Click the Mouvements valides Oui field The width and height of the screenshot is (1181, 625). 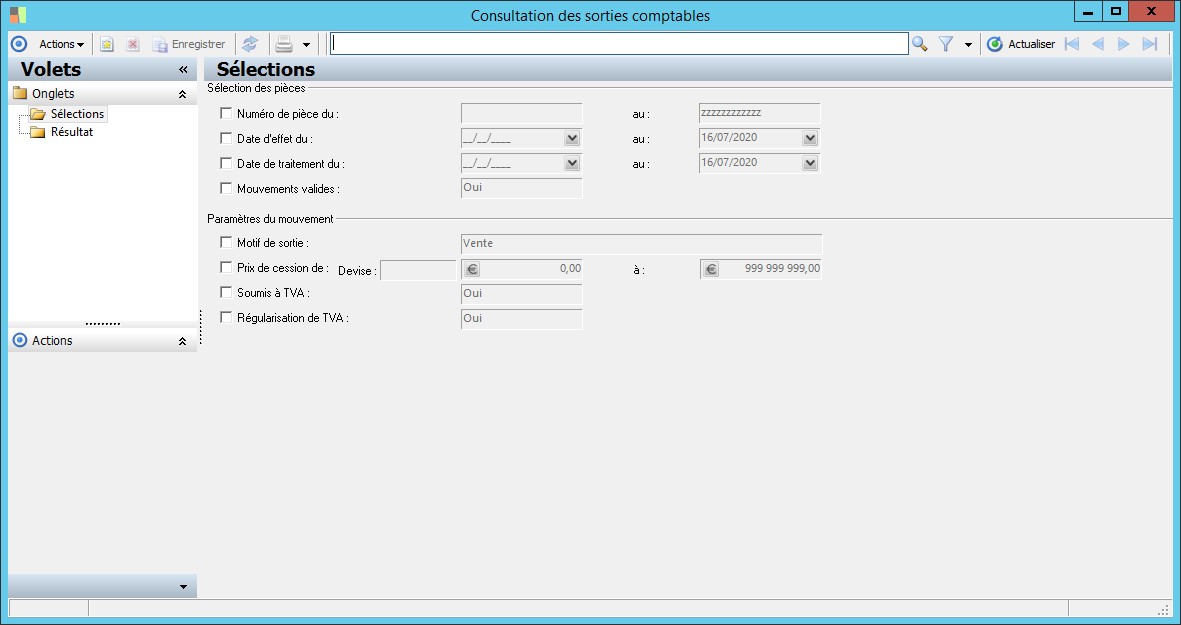coord(521,188)
